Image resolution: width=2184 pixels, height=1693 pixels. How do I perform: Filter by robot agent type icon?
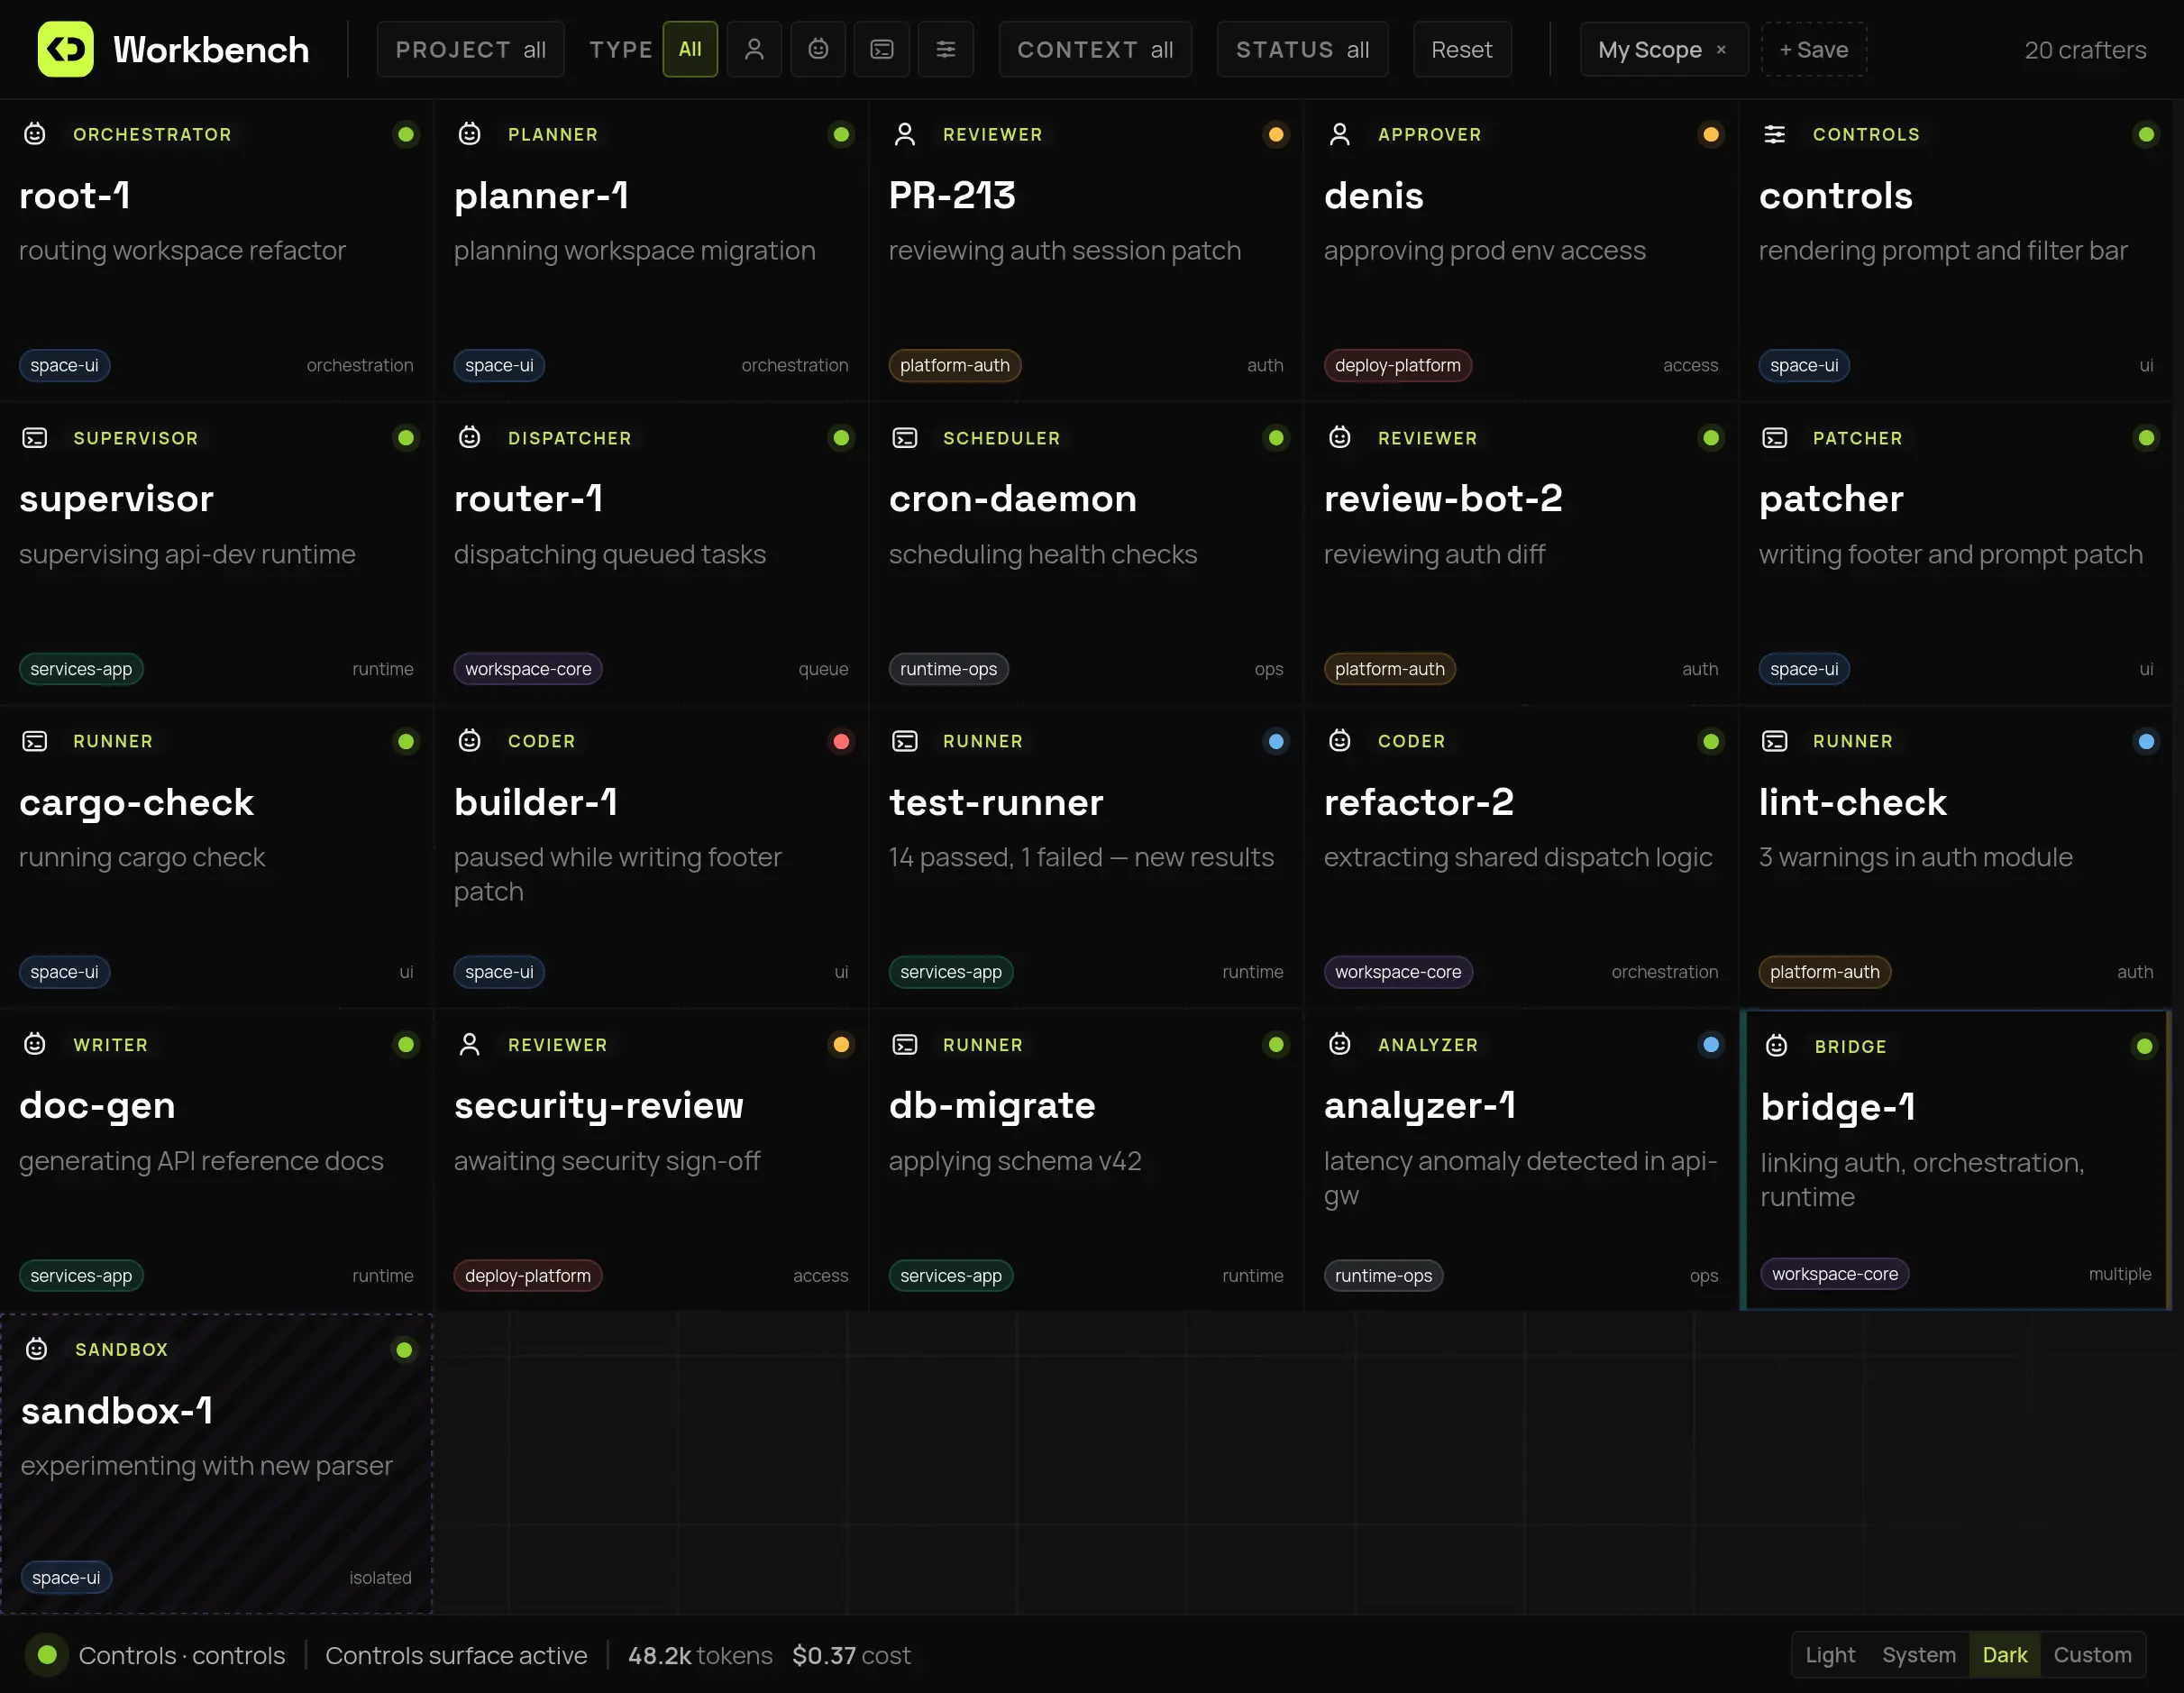(818, 49)
